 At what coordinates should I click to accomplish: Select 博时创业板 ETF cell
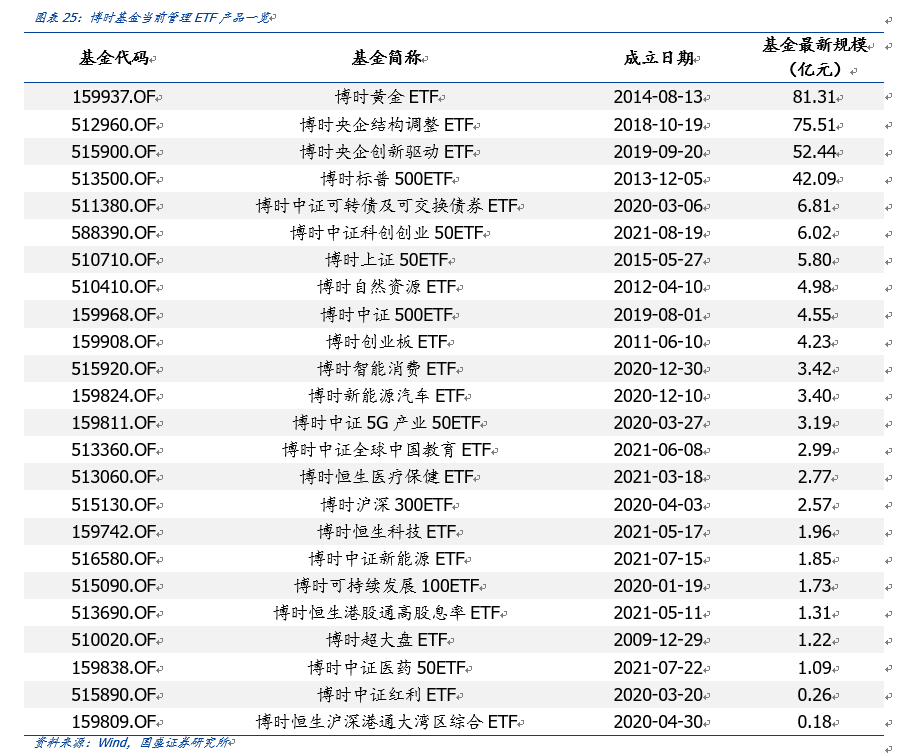point(387,342)
